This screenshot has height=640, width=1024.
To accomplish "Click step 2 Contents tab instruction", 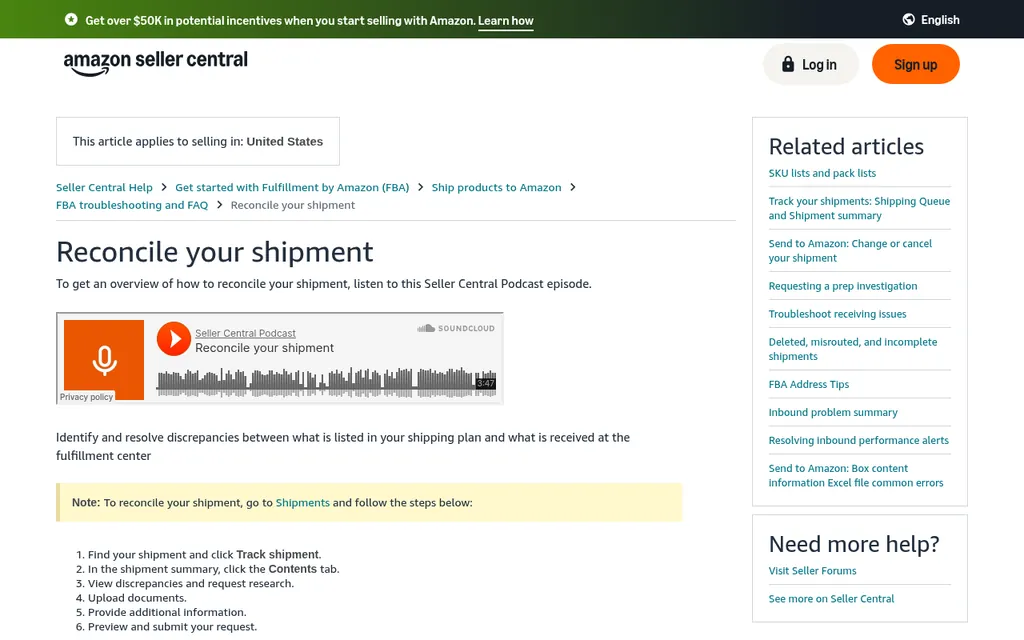I will (214, 569).
